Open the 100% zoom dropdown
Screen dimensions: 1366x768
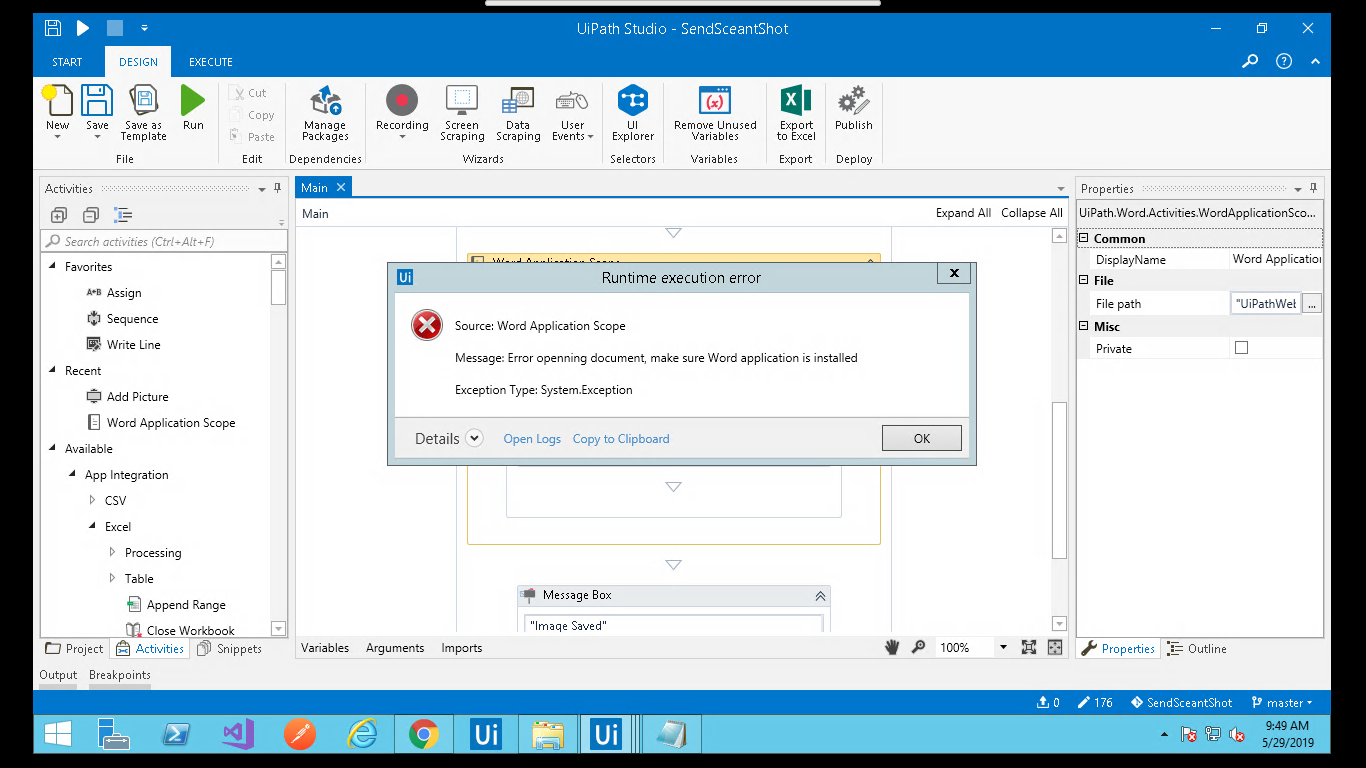(x=1003, y=648)
